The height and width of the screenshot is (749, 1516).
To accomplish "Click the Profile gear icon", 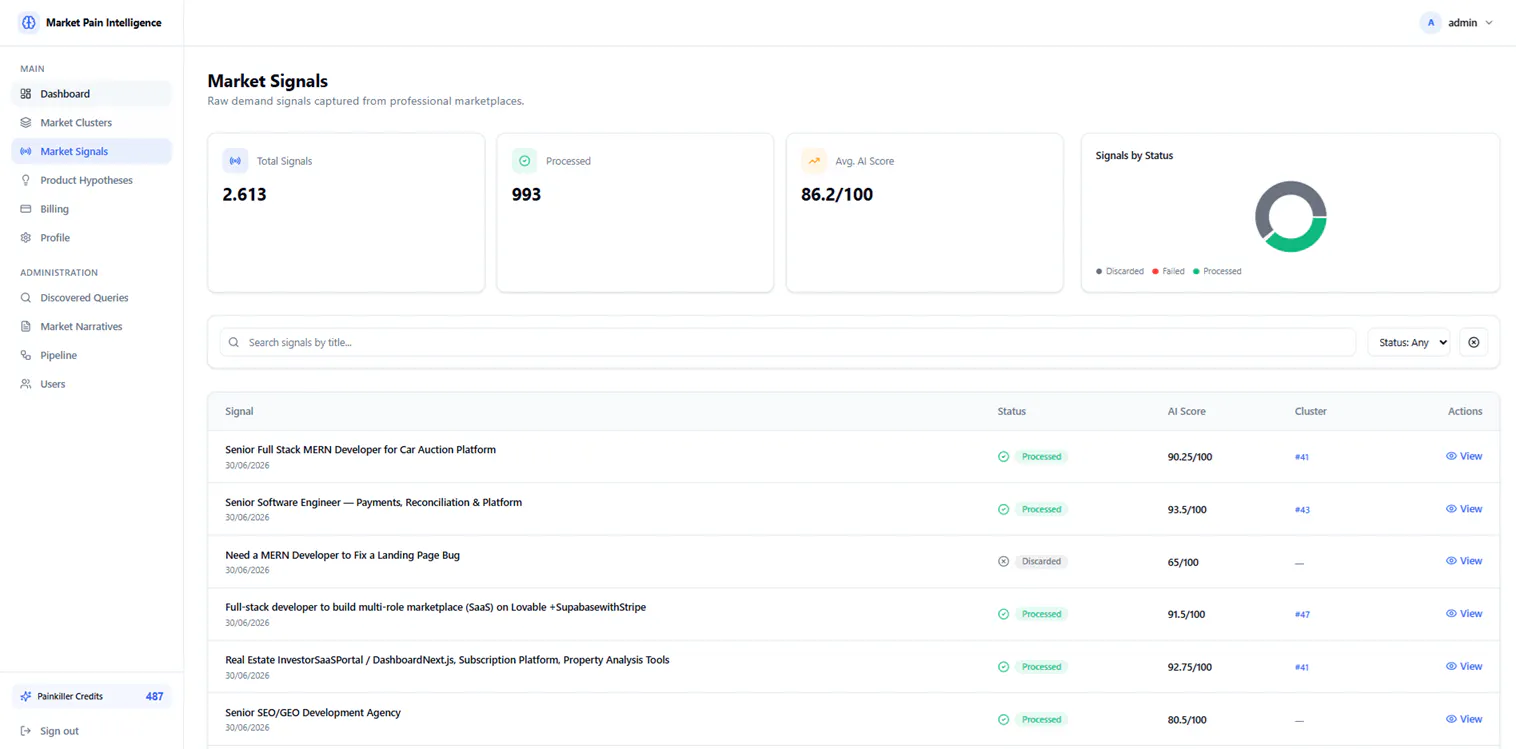I will [26, 238].
